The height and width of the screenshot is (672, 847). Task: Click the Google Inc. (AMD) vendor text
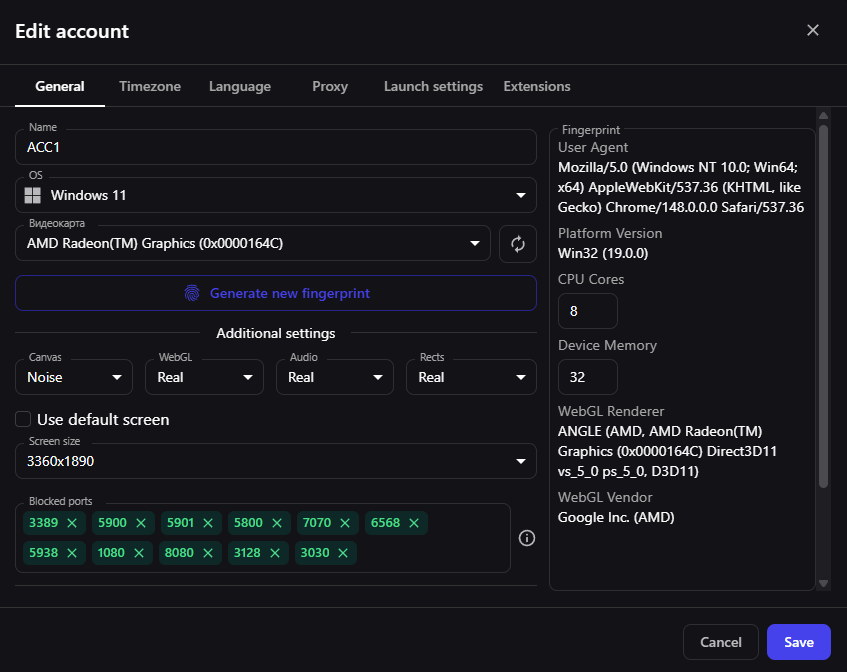[x=616, y=518]
